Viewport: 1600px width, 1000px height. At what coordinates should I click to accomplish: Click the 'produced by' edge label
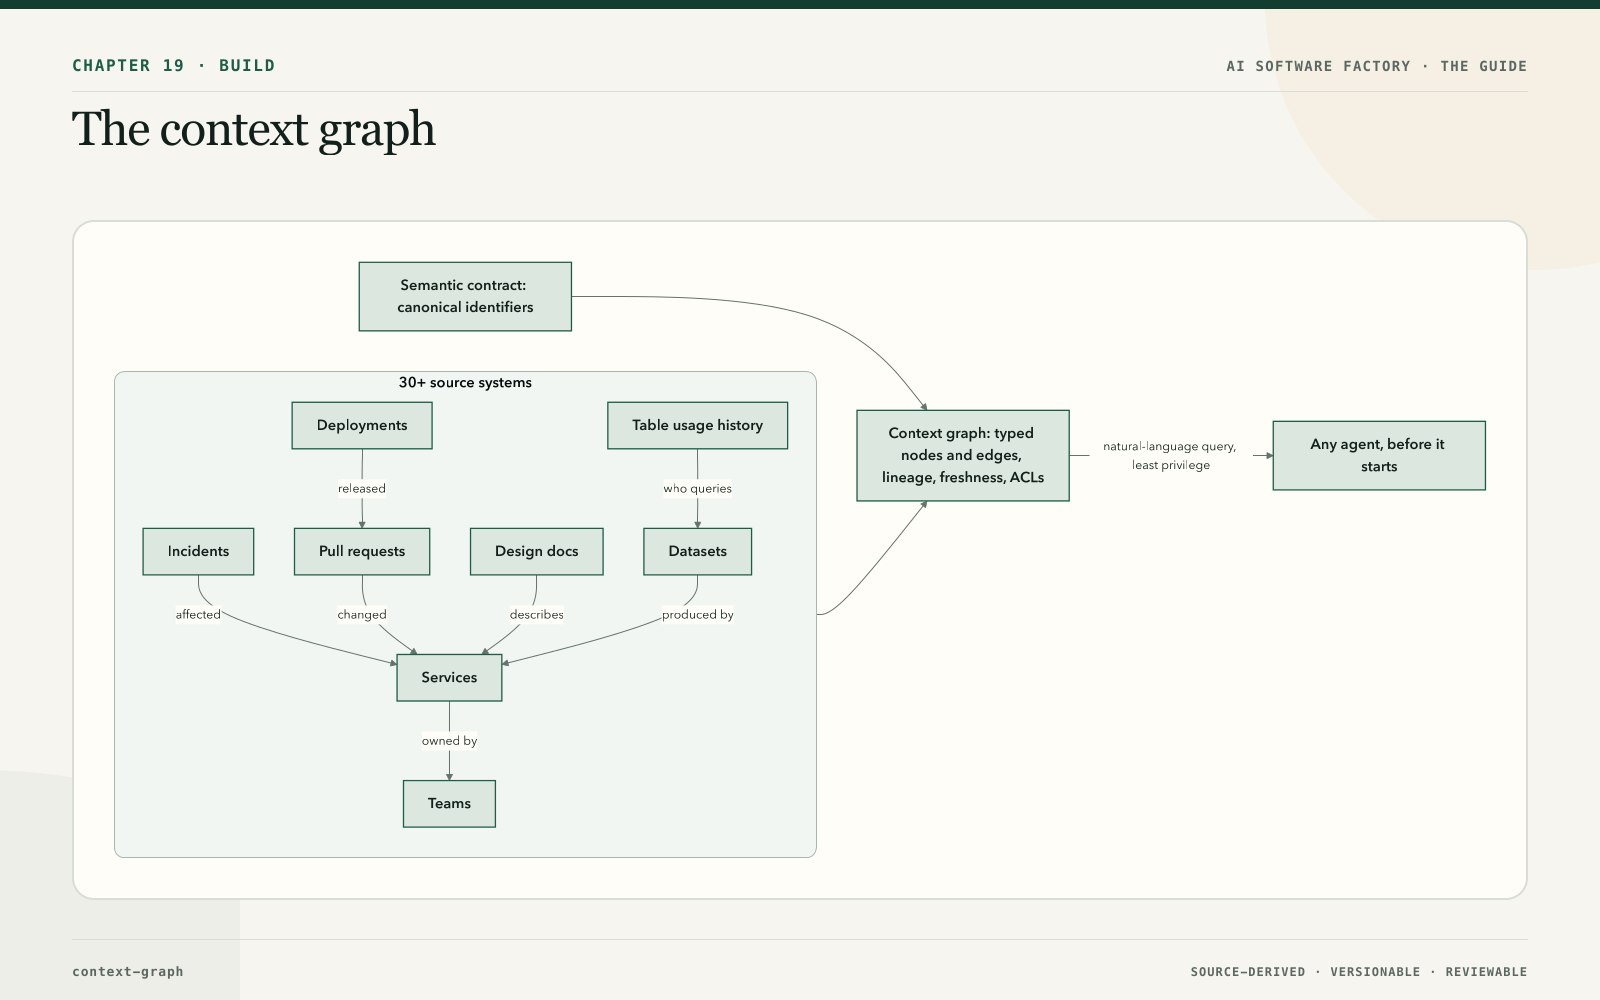point(698,615)
